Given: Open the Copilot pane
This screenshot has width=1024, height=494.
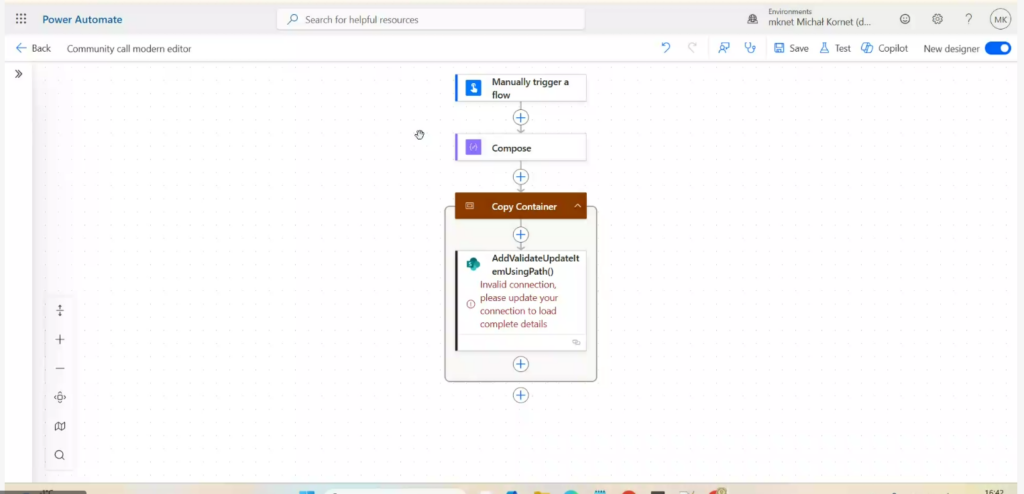Looking at the screenshot, I should pos(884,48).
